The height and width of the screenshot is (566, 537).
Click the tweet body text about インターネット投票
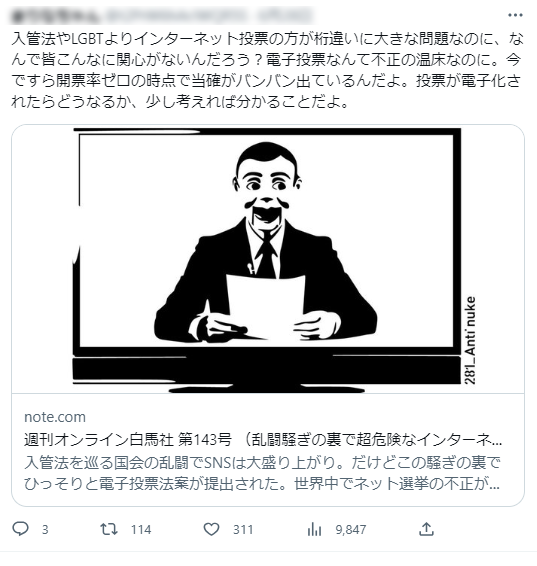click(x=267, y=70)
